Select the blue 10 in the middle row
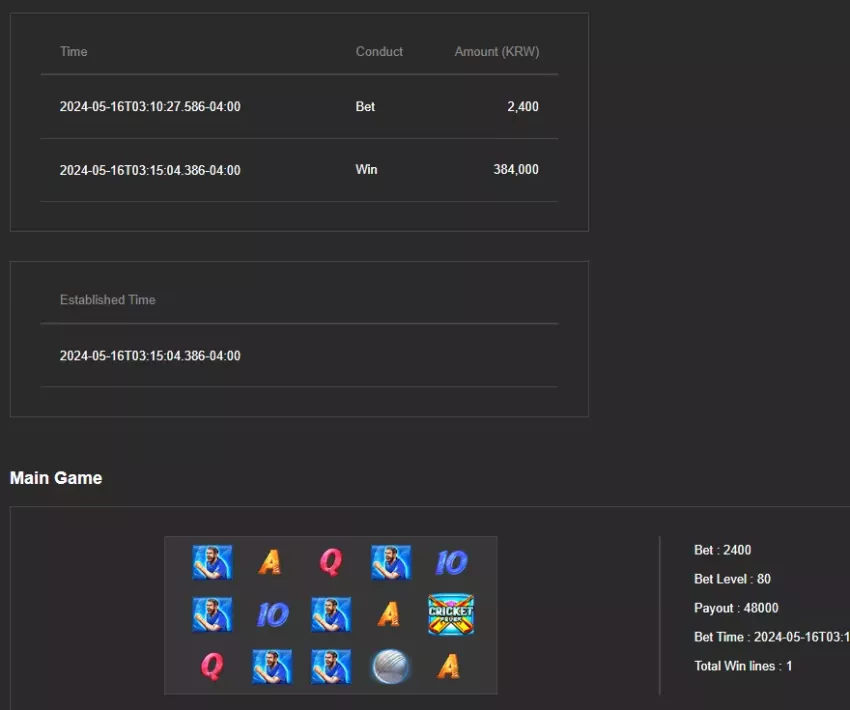This screenshot has height=710, width=850. point(272,614)
